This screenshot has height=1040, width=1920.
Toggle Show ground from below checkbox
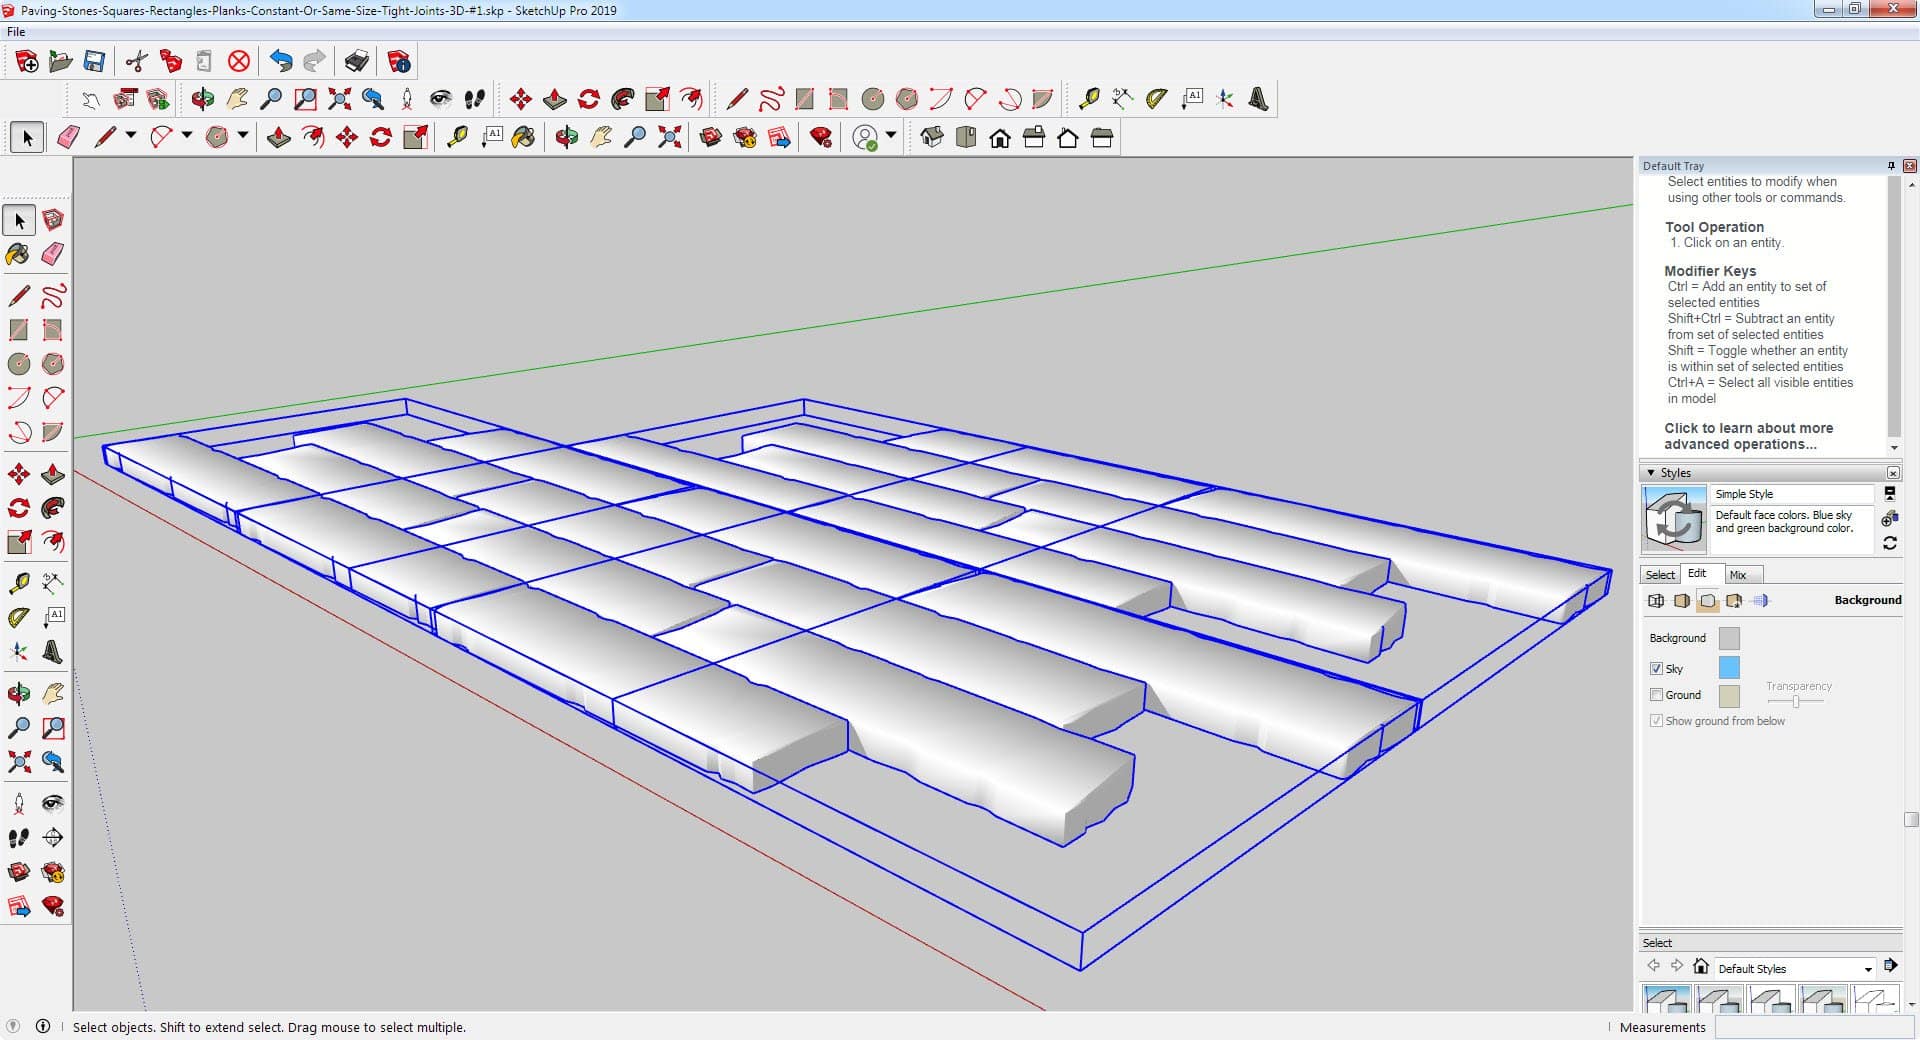(1656, 720)
